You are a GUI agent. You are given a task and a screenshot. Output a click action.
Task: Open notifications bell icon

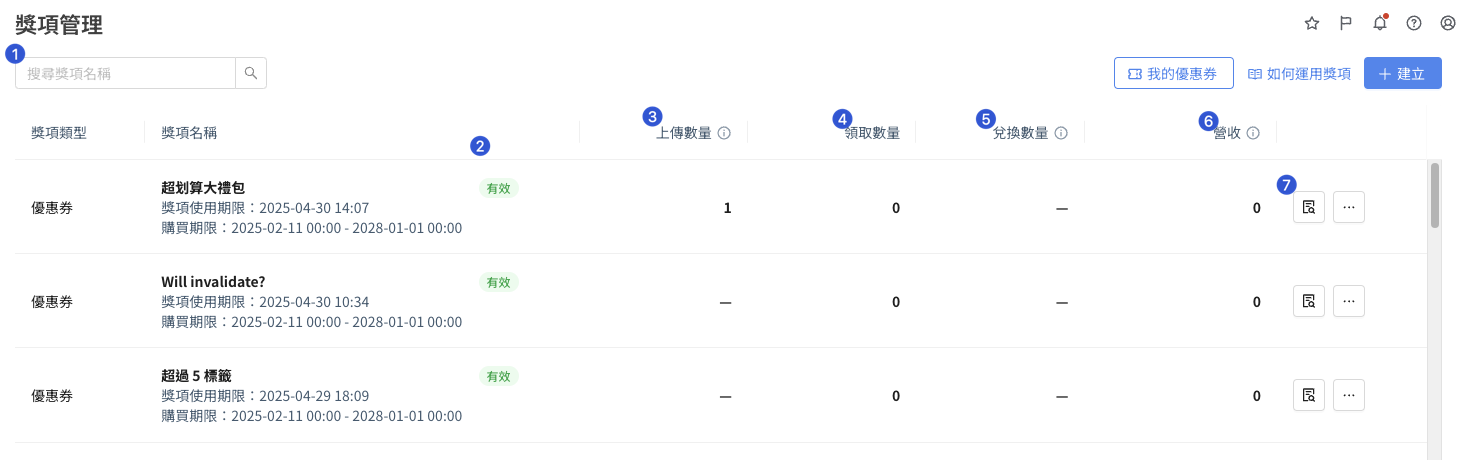(x=1380, y=22)
